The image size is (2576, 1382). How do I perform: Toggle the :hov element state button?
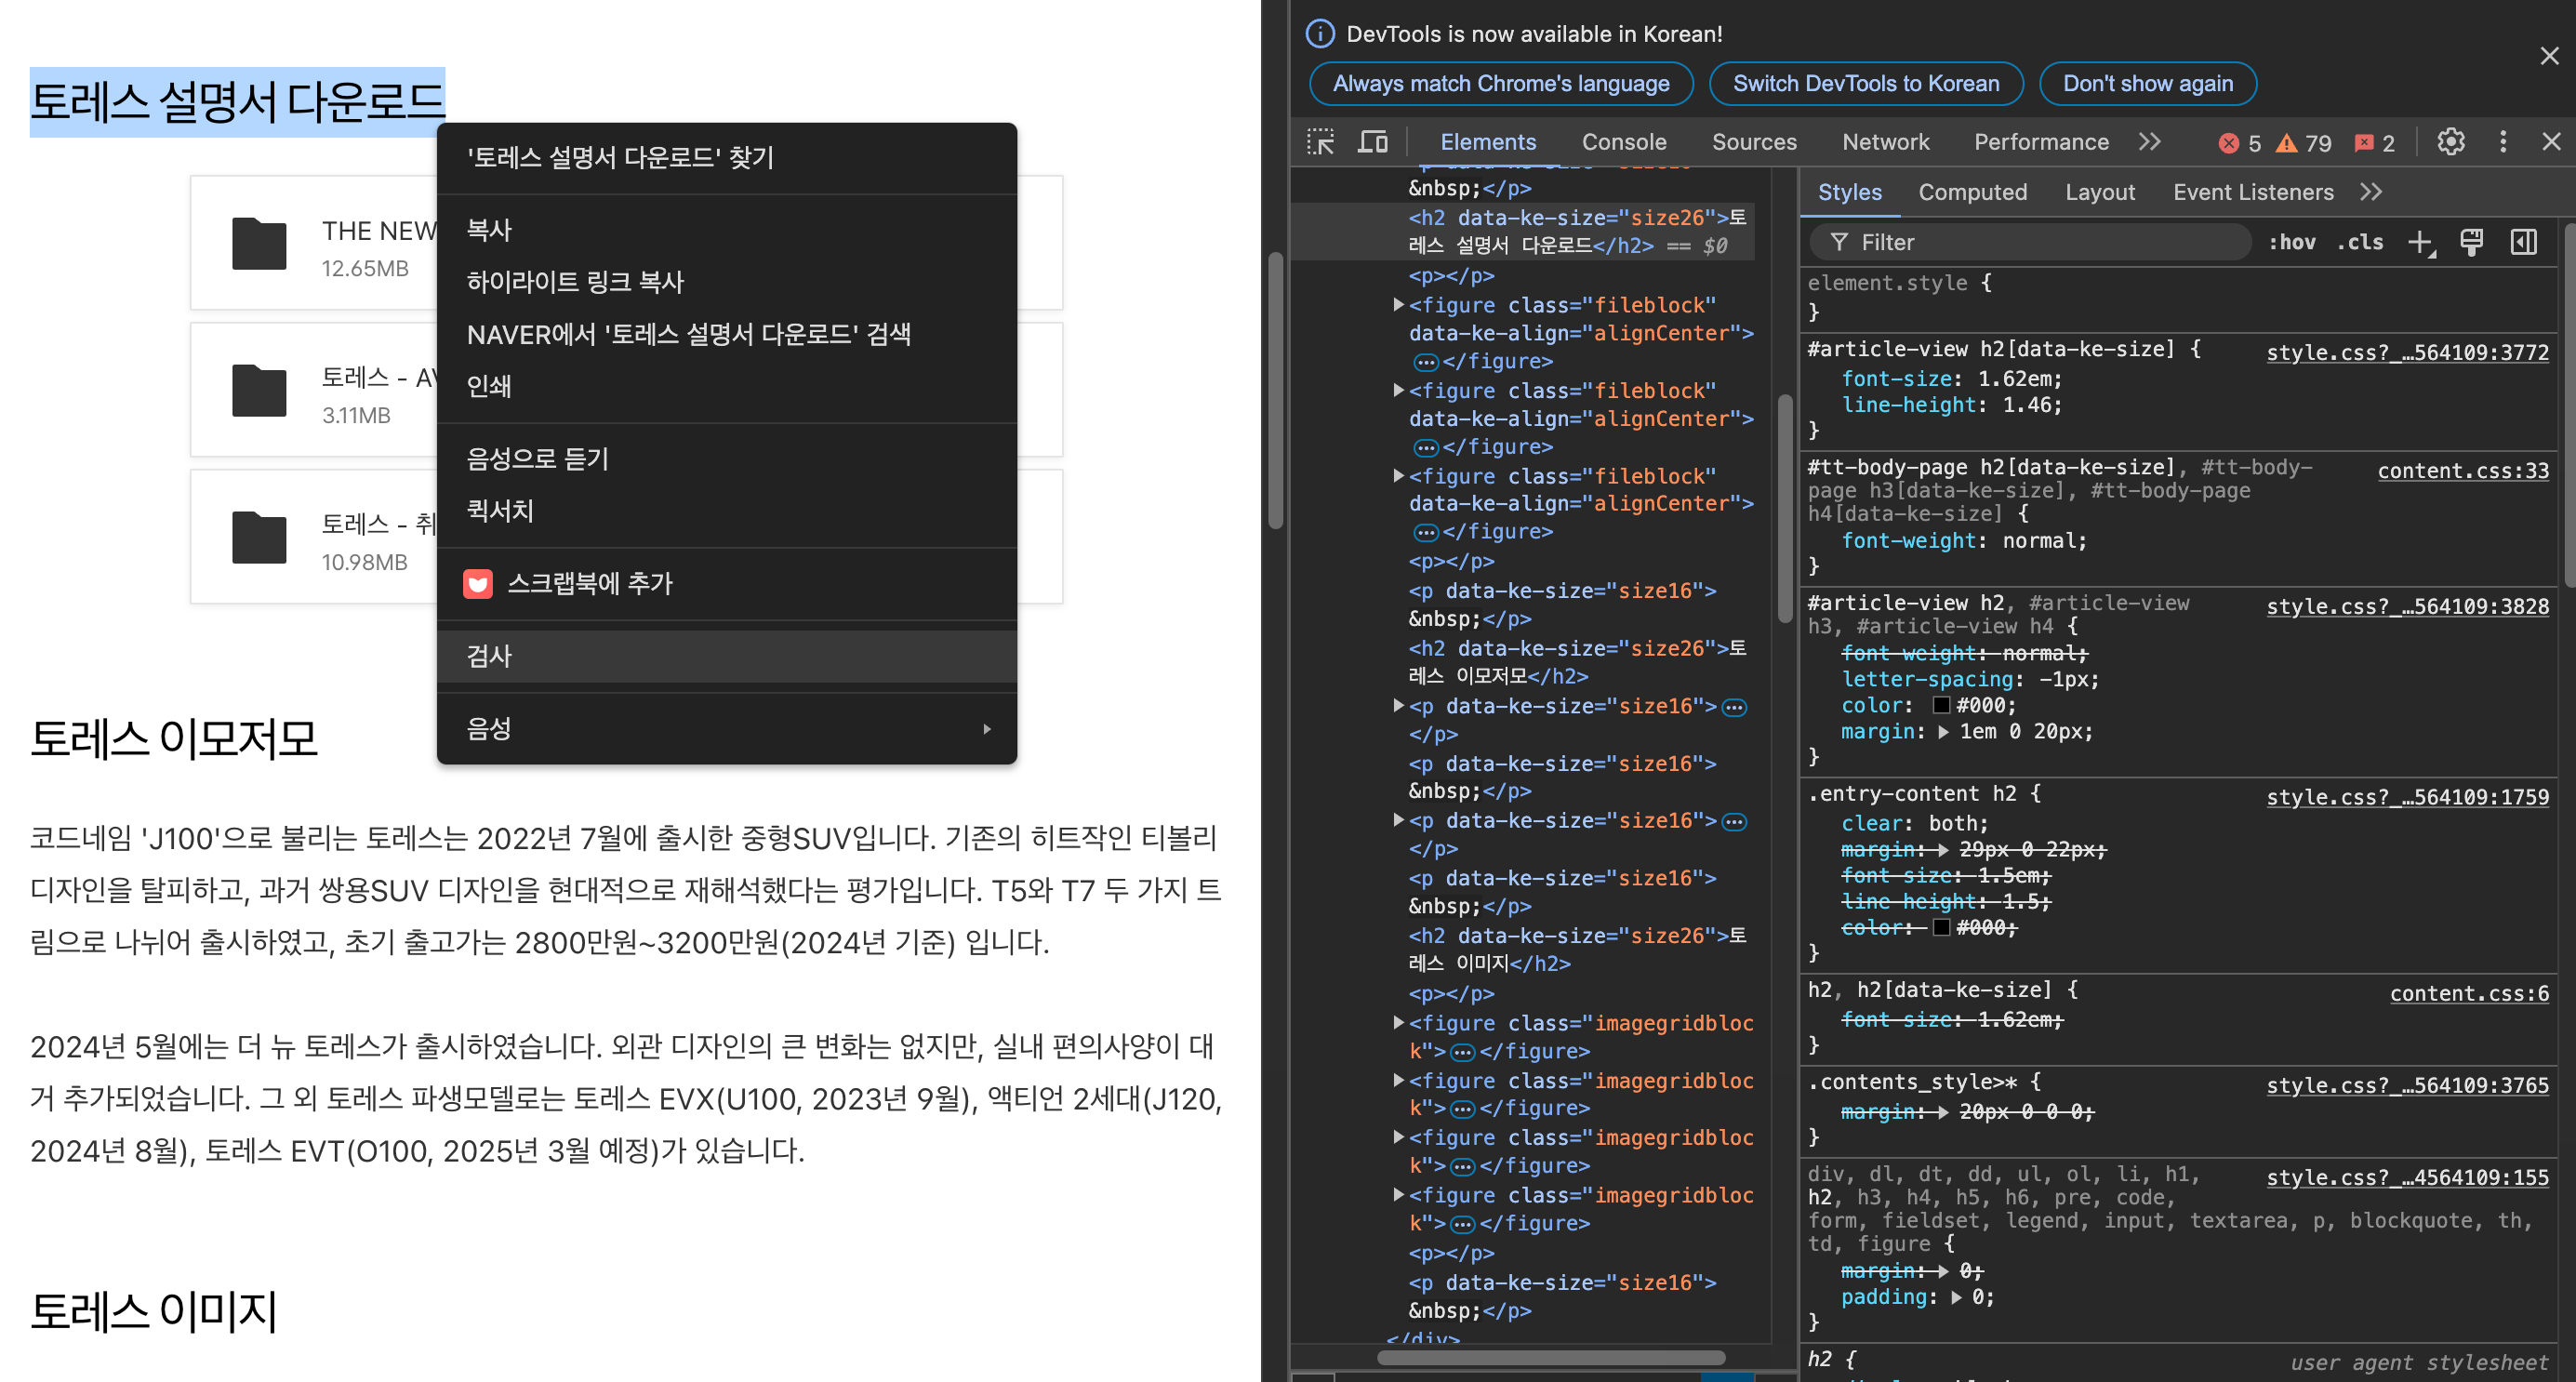tap(2292, 242)
